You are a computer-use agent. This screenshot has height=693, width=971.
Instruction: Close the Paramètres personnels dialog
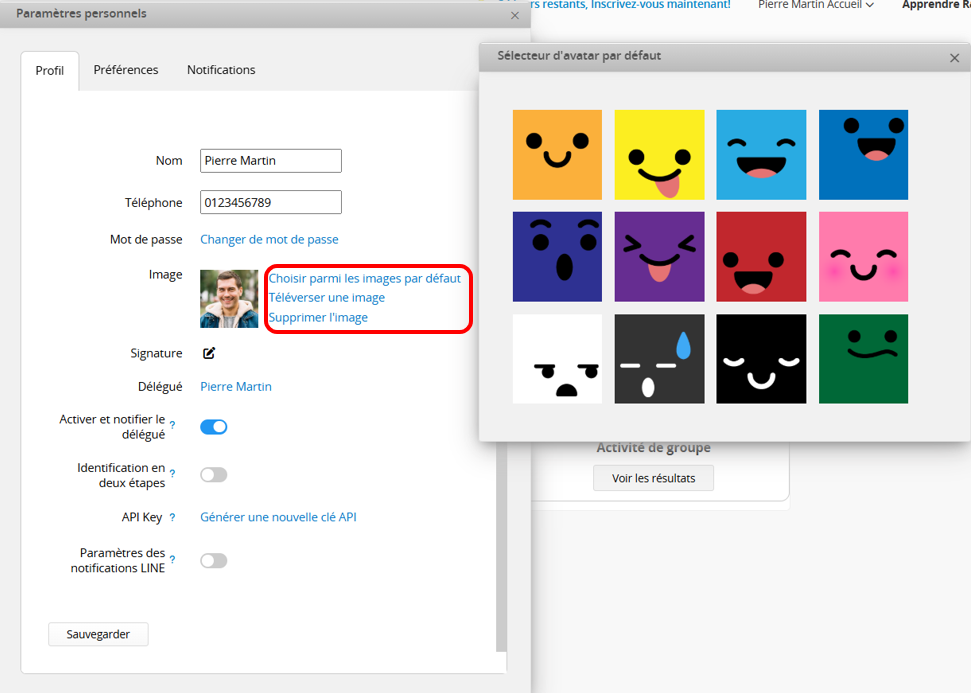[x=515, y=15]
